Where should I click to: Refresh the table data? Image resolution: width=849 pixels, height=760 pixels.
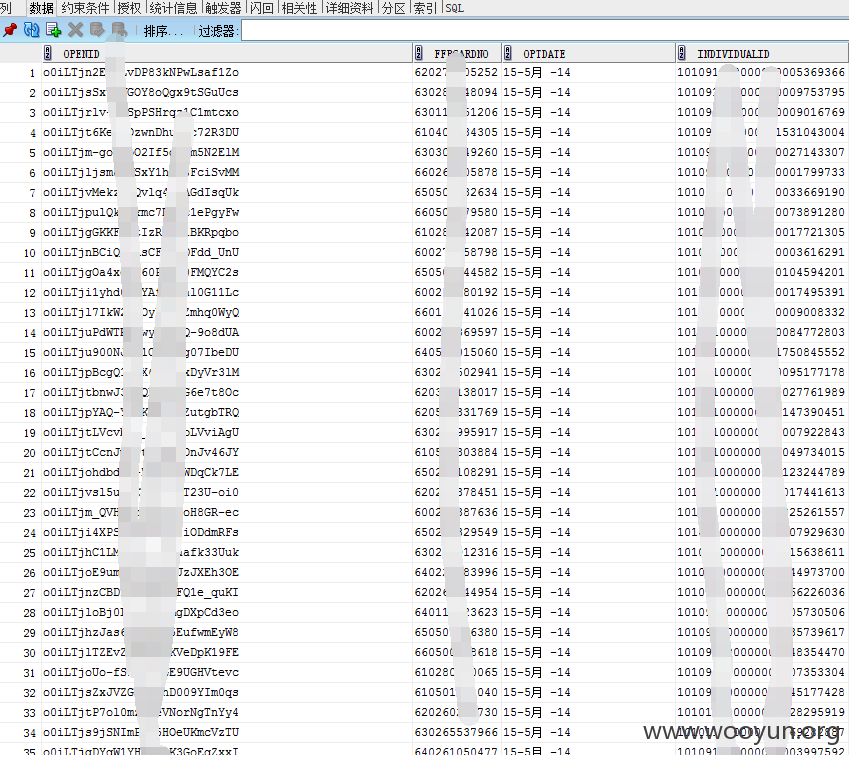tap(31, 30)
